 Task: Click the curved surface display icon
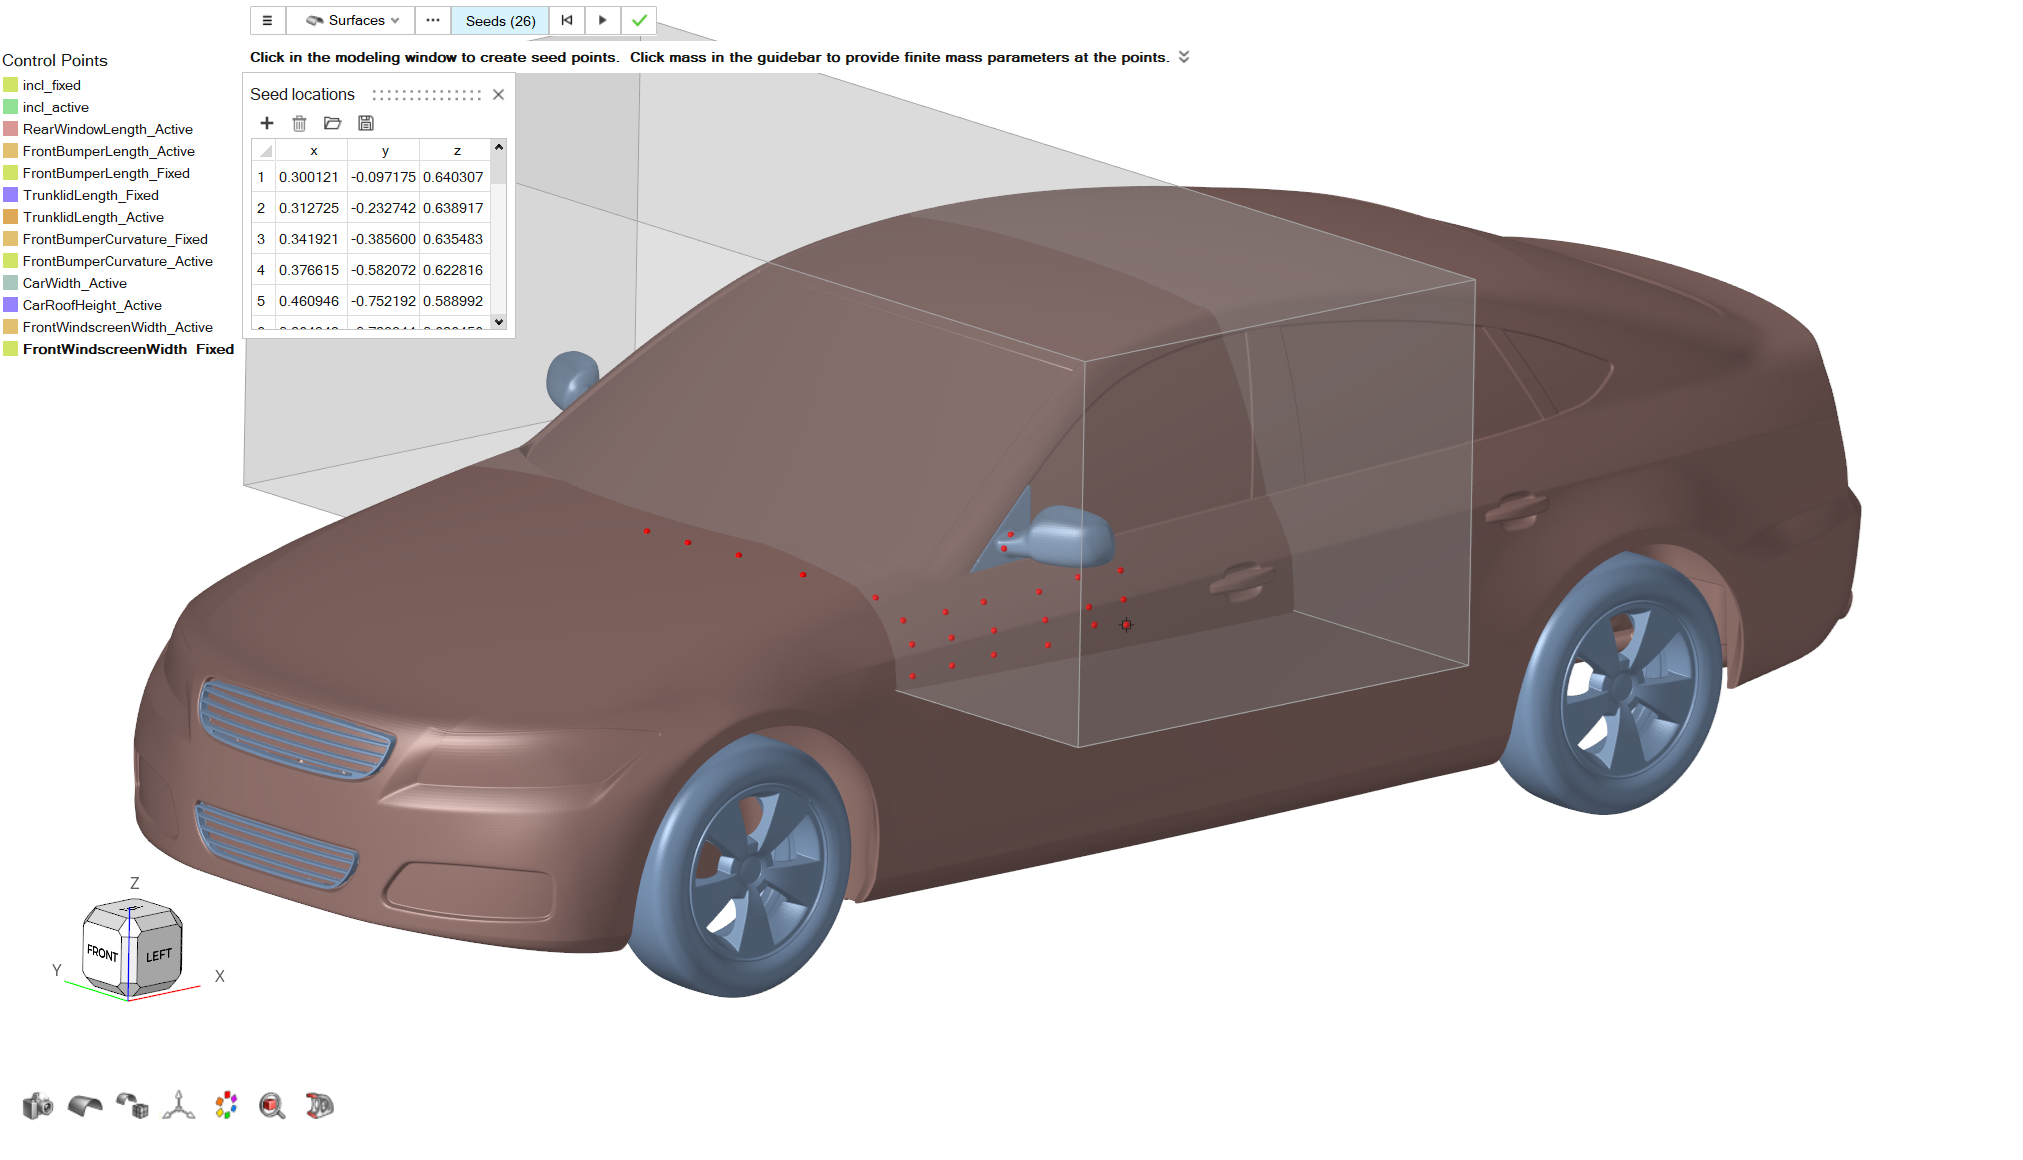pos(85,1106)
